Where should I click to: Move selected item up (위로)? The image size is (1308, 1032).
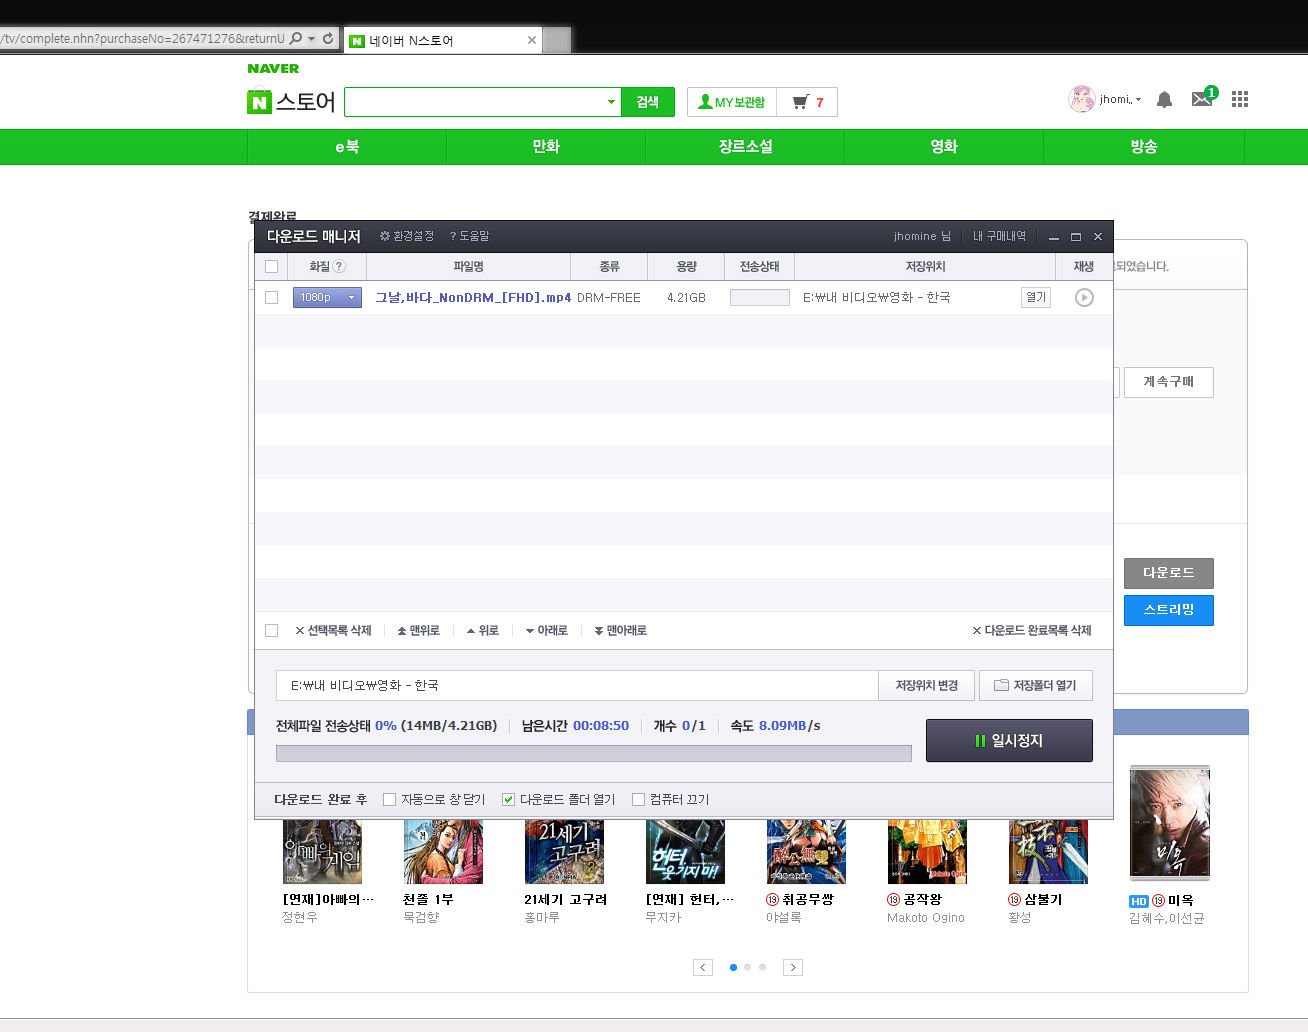tap(483, 630)
